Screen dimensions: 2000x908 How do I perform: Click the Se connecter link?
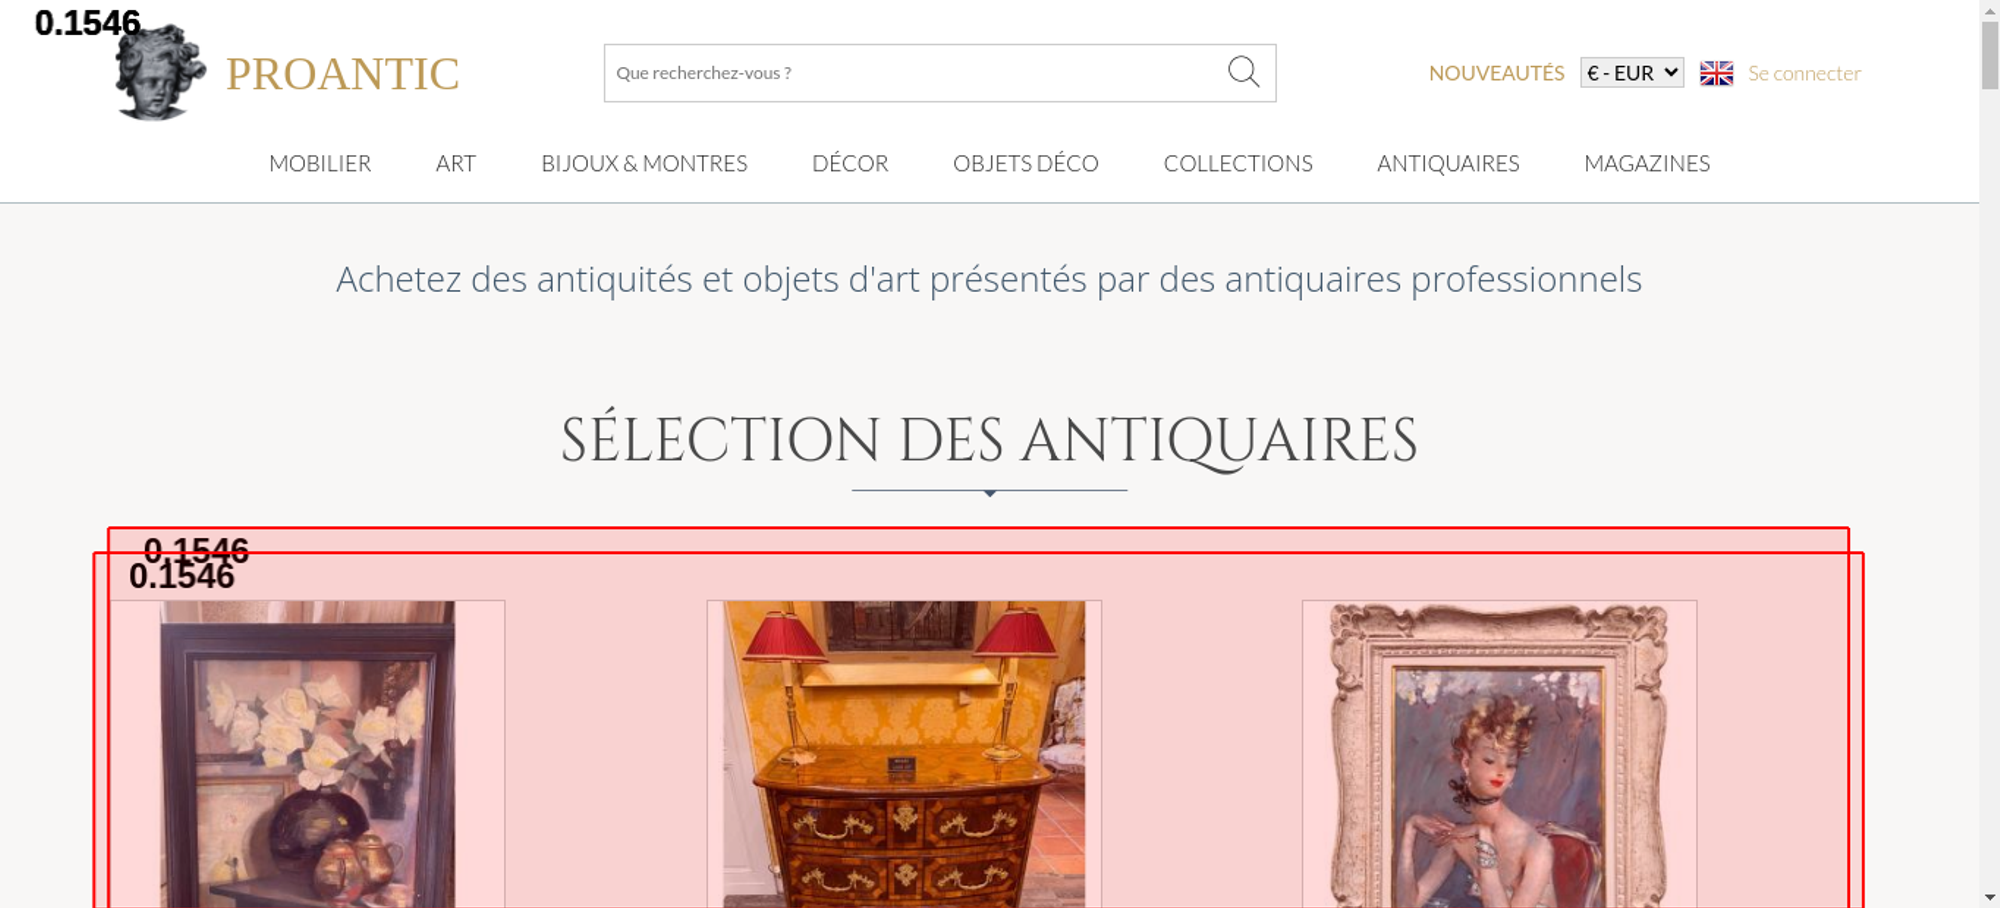(1804, 73)
